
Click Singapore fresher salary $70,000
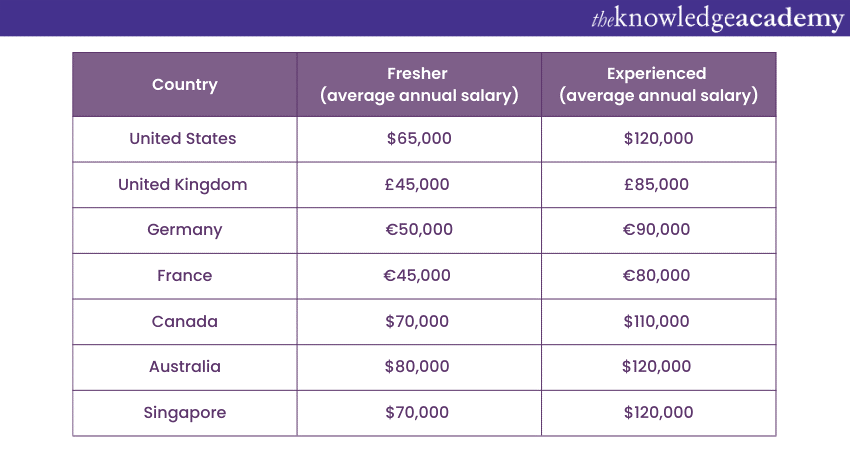point(417,413)
